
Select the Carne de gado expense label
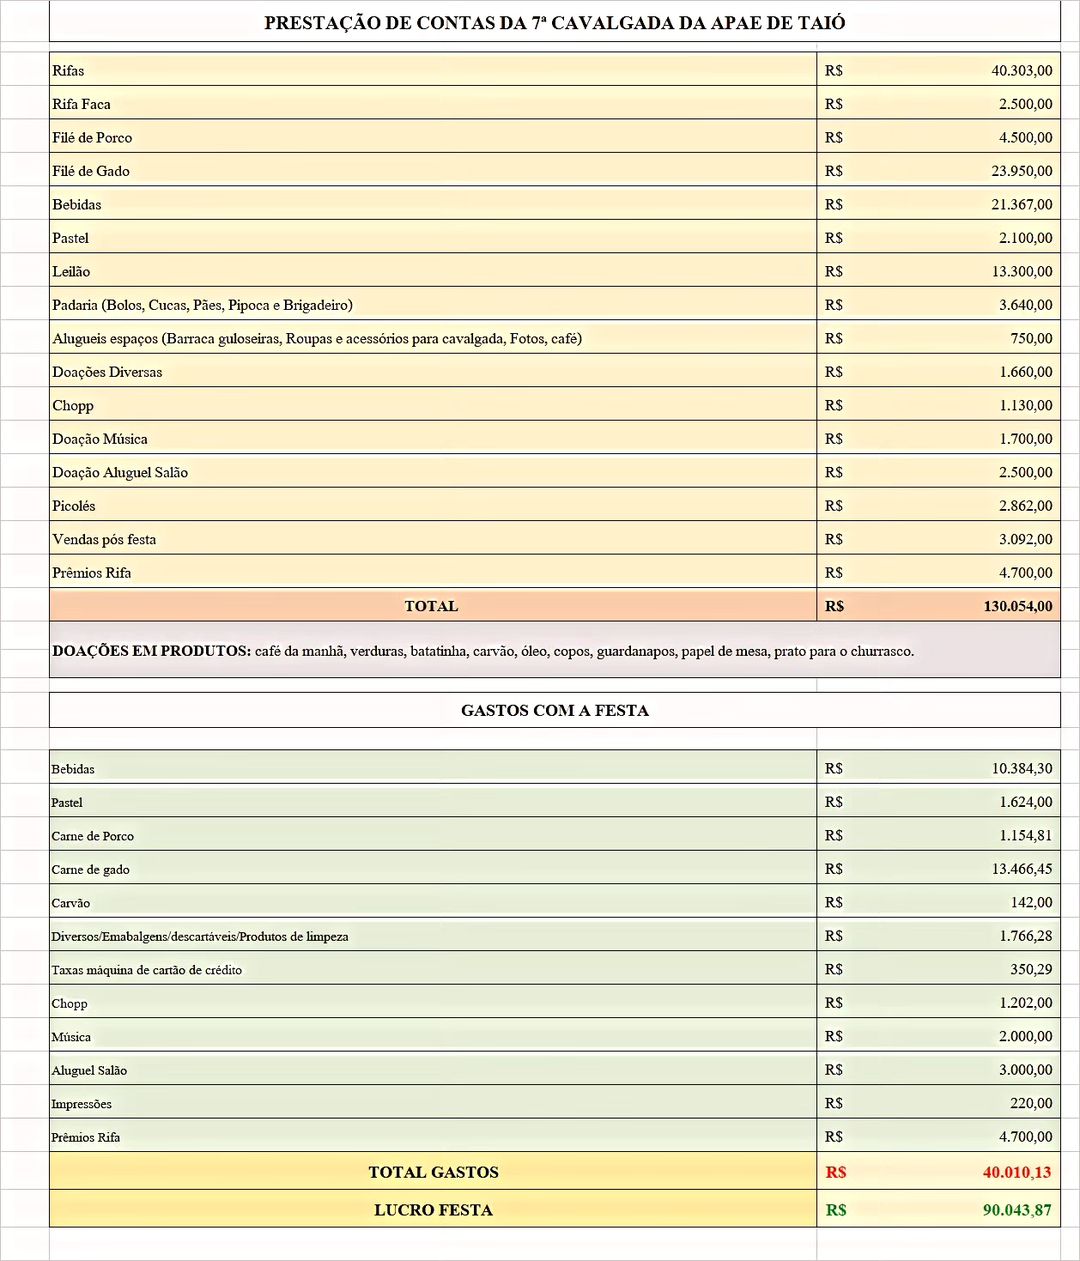(433, 869)
